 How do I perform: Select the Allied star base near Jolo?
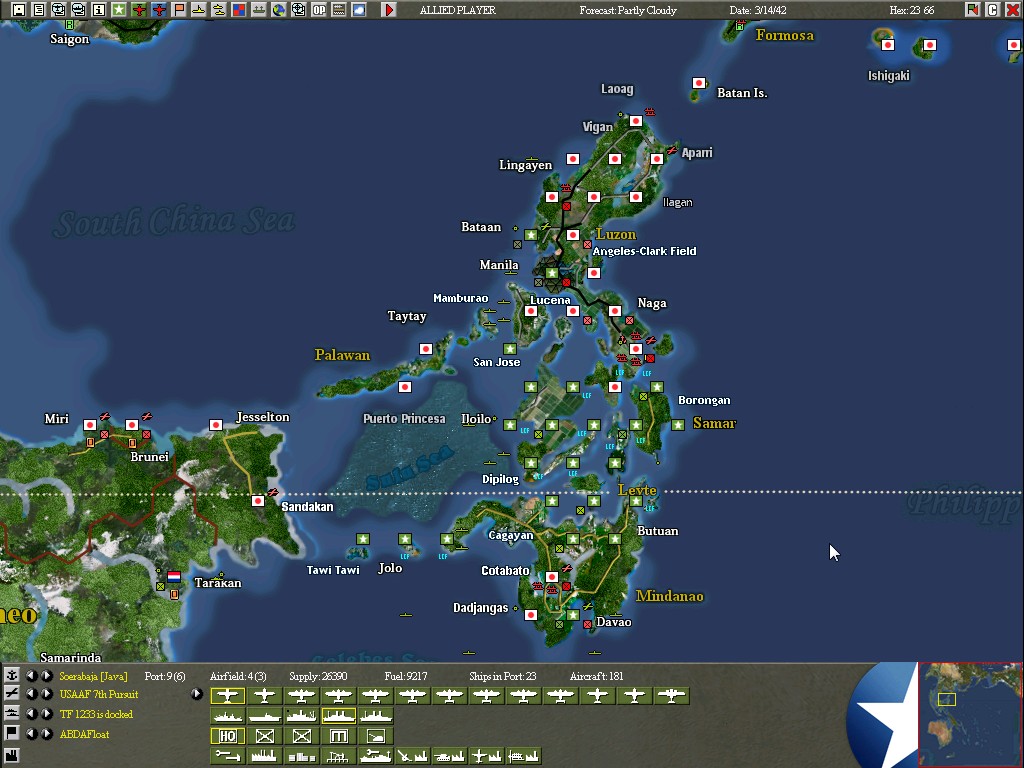[405, 539]
